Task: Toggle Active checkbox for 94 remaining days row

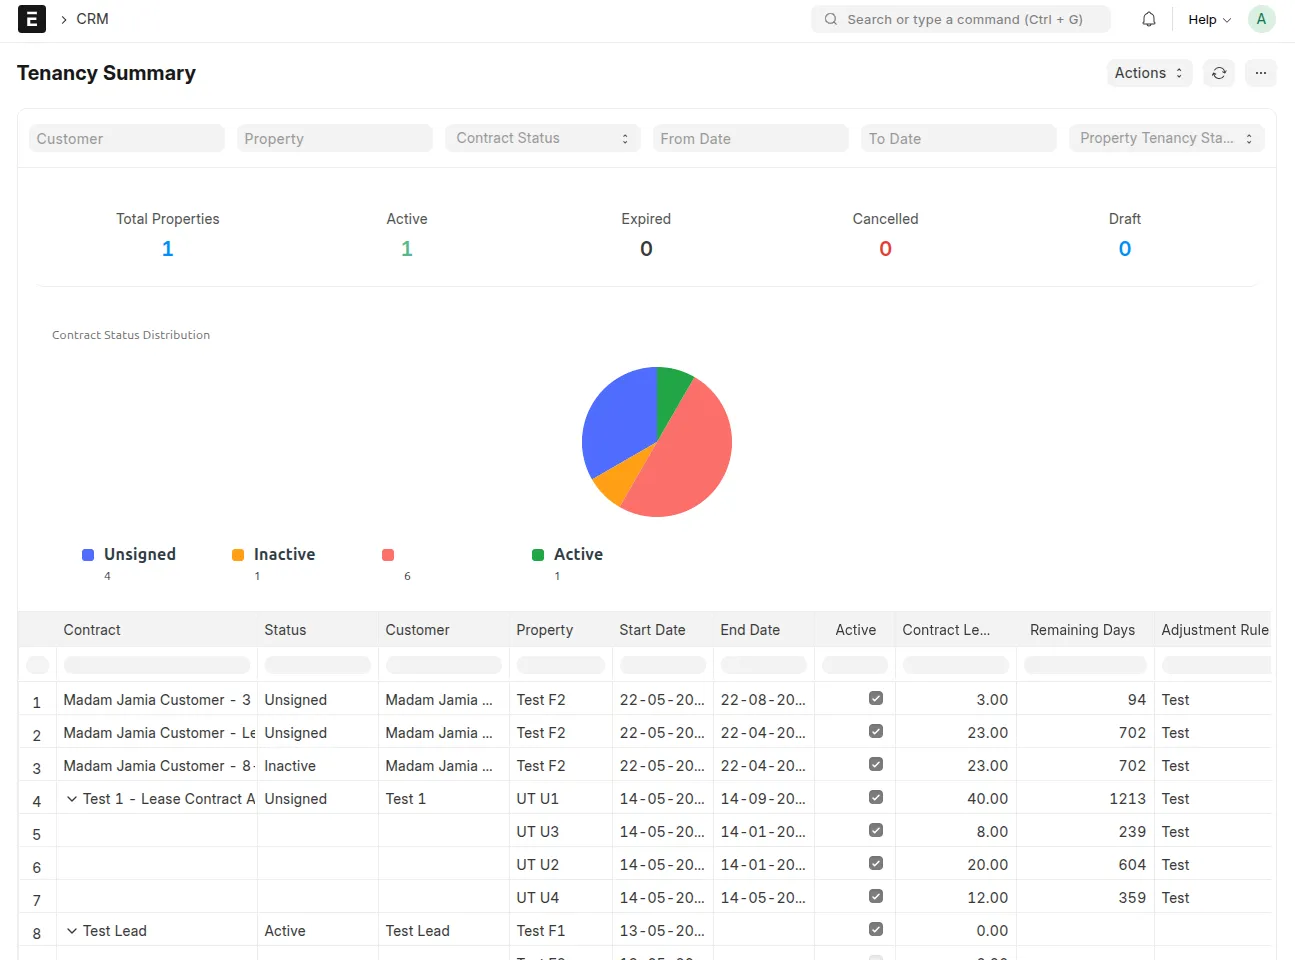Action: [876, 699]
